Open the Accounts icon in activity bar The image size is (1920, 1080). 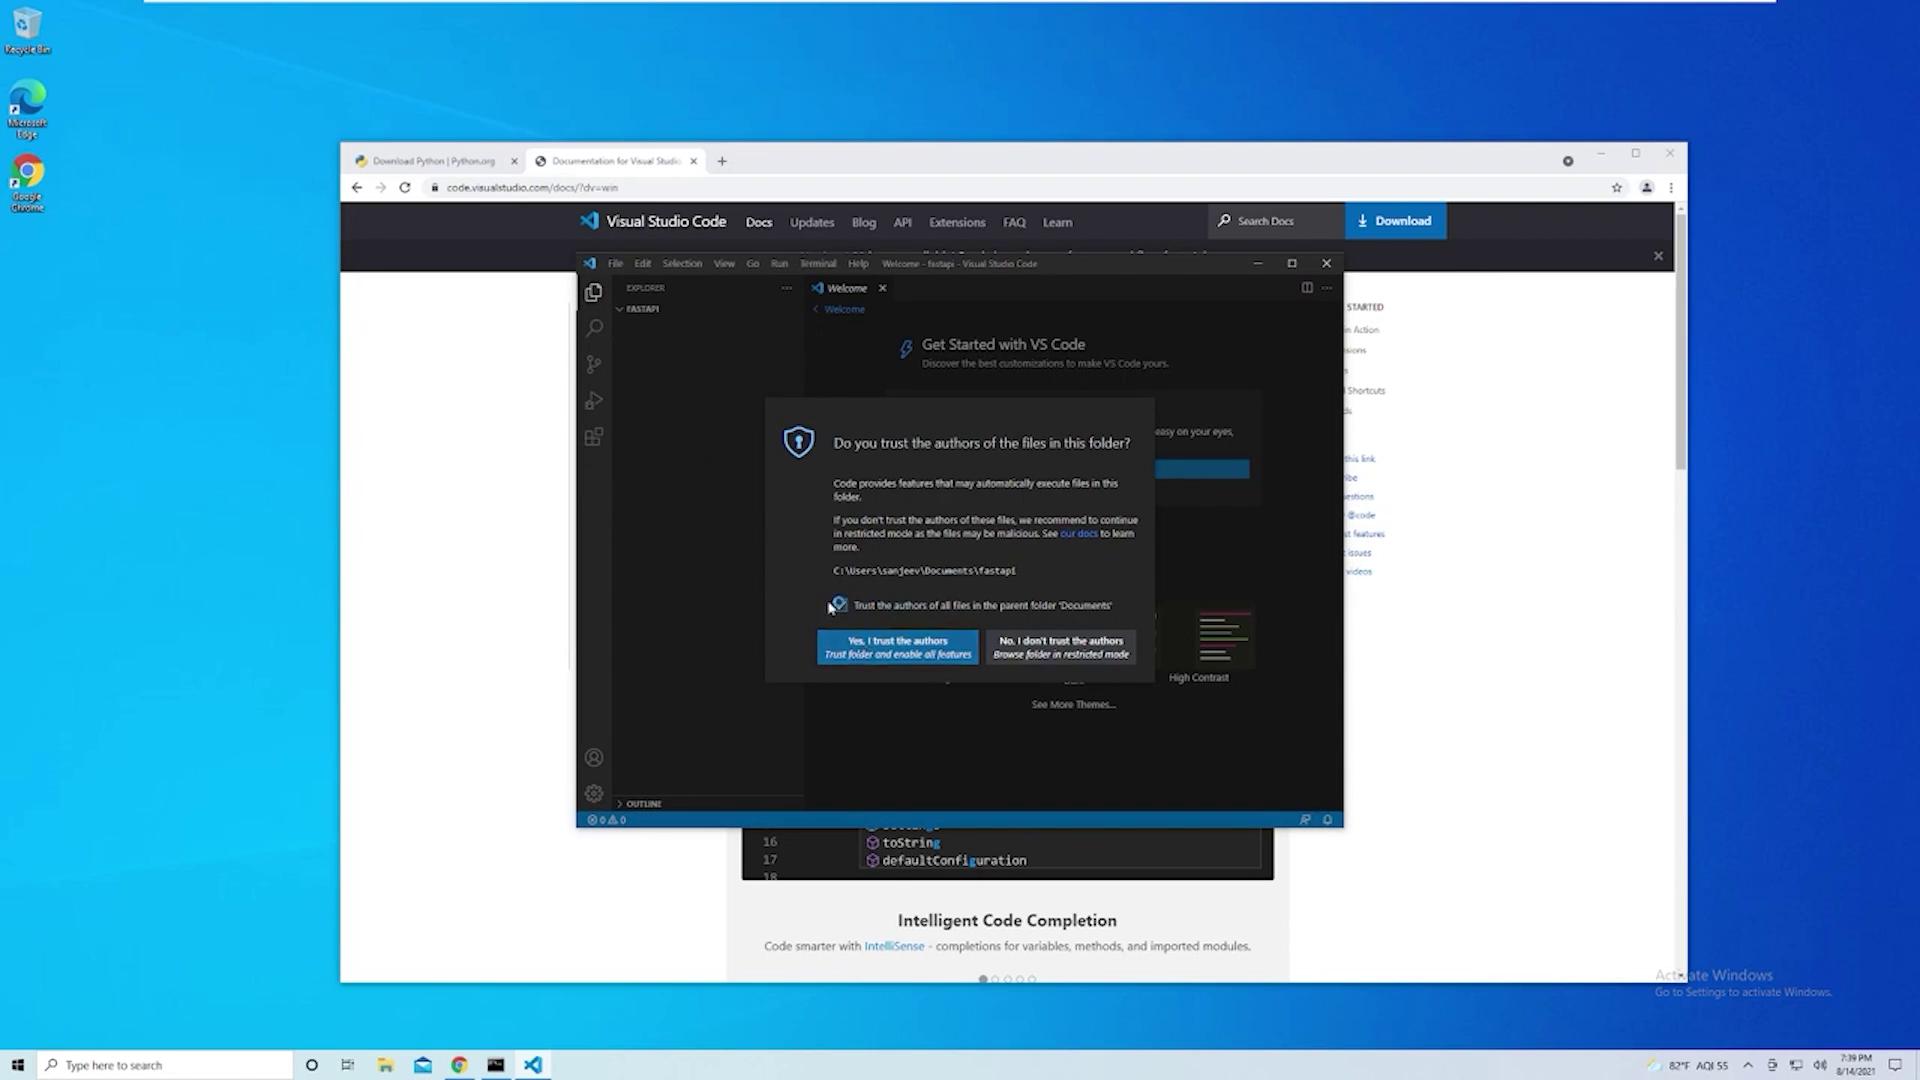point(594,758)
